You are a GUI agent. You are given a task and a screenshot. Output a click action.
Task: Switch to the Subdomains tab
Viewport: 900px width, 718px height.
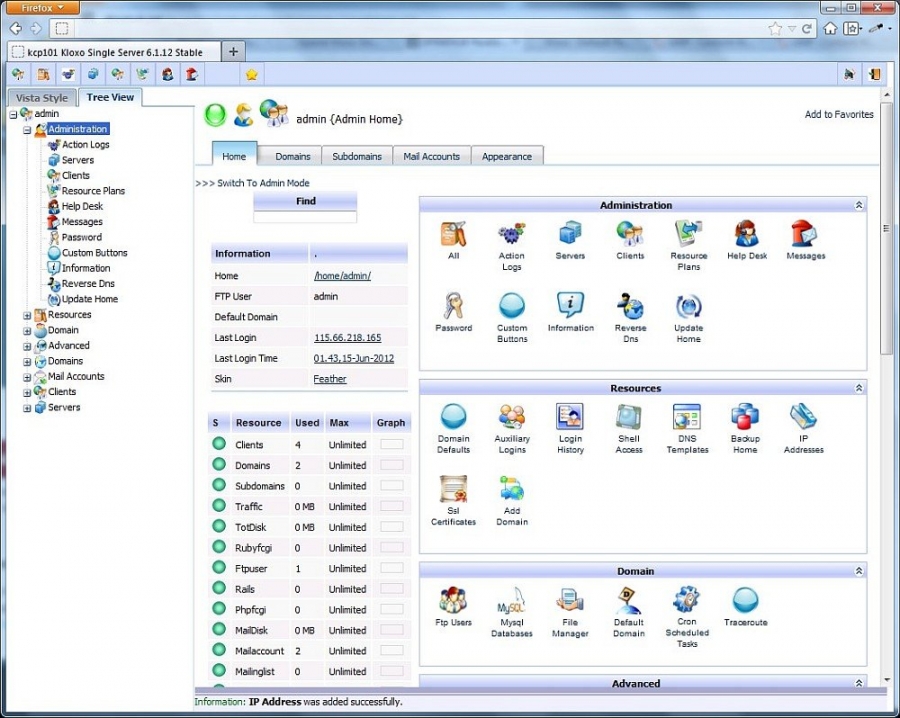click(357, 156)
